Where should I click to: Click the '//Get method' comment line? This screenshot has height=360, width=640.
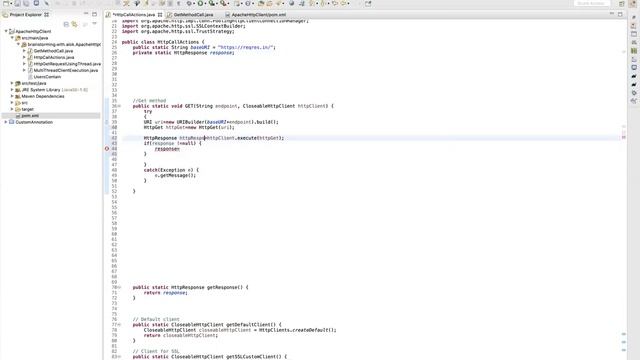click(x=149, y=101)
